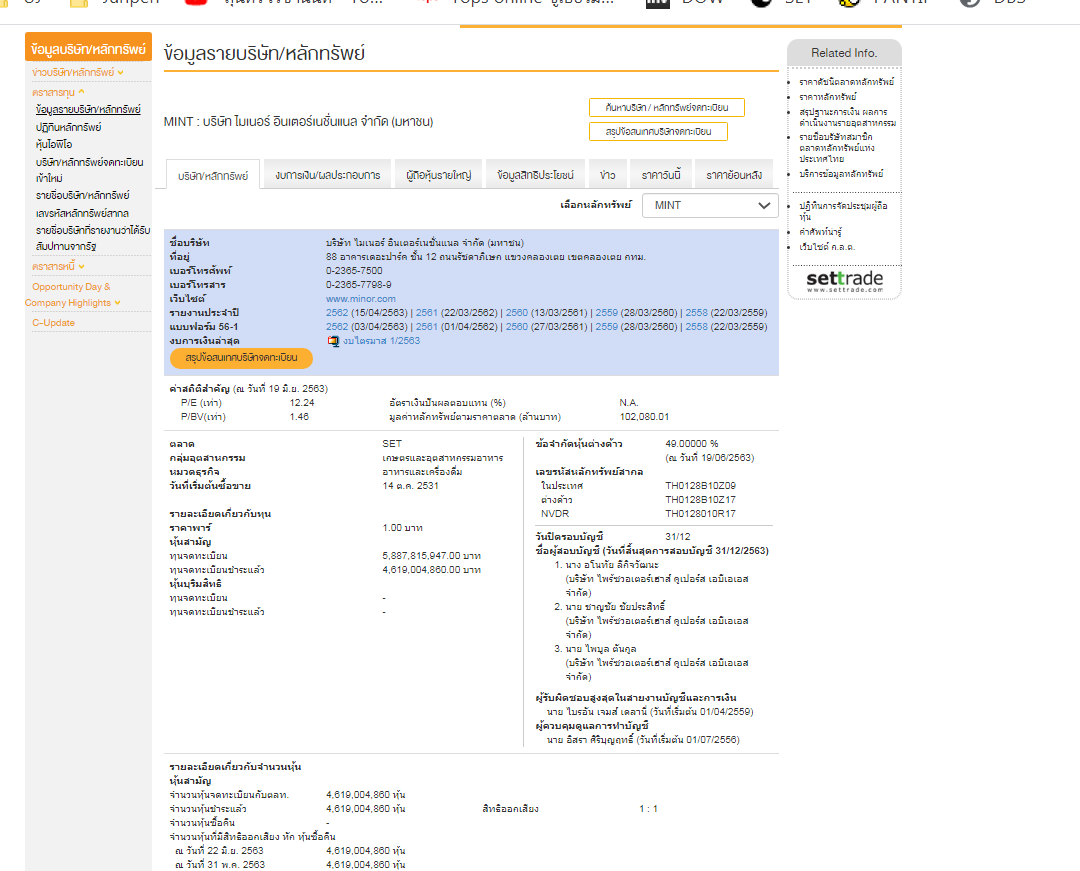This screenshot has width=1080, height=871.
Task: Expand the ข่าวบริษัท/หลักทรัพย์ sidebar section
Action: pyautogui.click(x=78, y=72)
